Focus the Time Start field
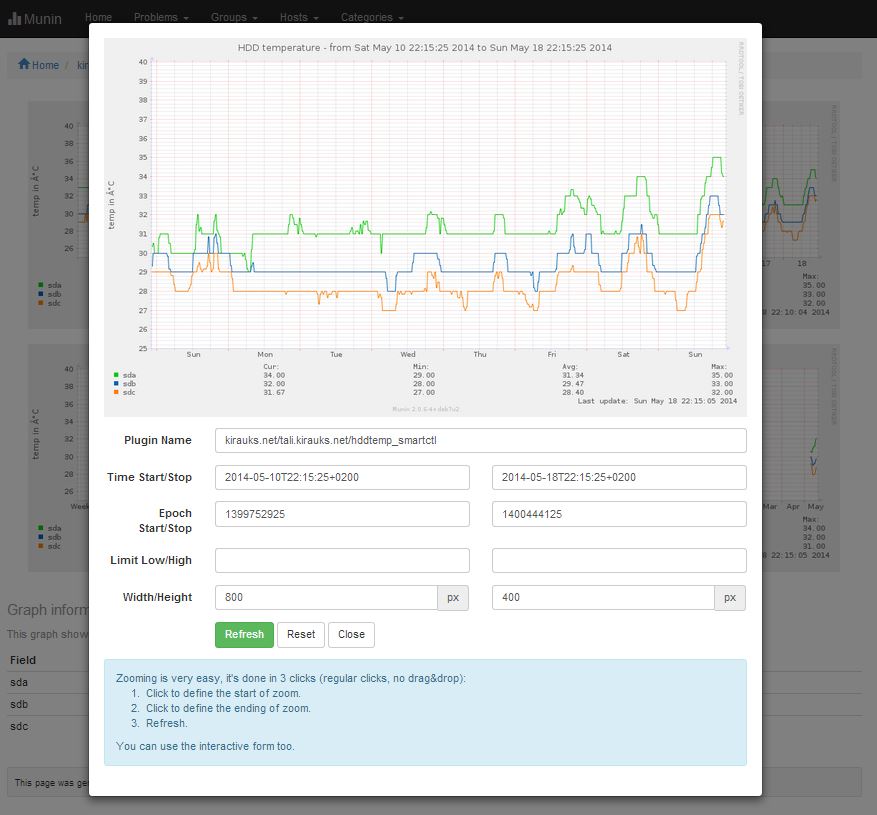877x815 pixels. click(x=342, y=478)
